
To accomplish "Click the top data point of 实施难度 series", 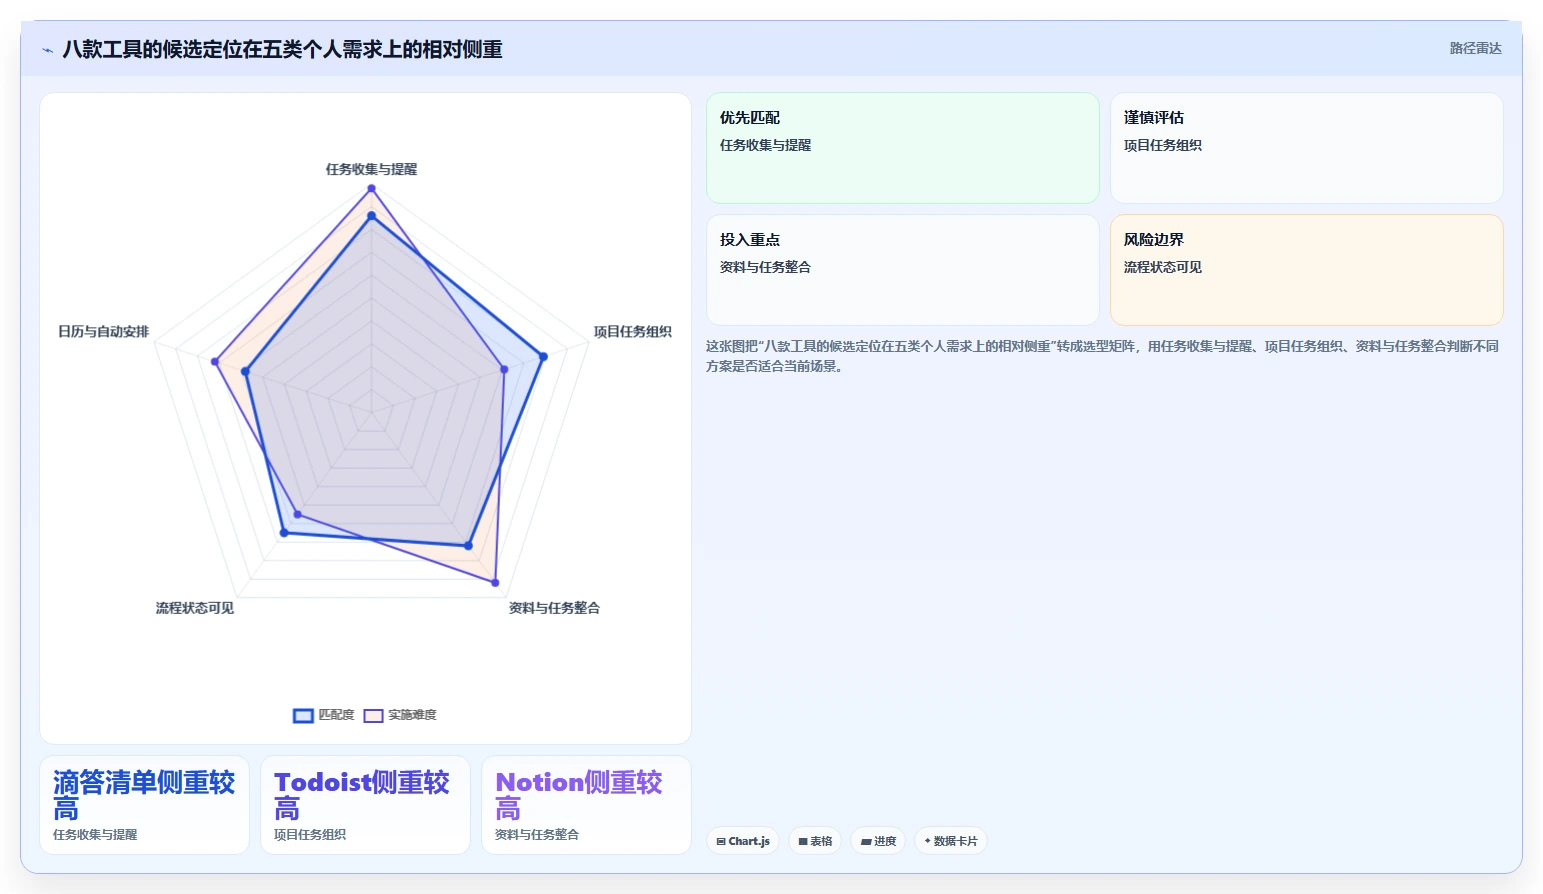I will [371, 188].
